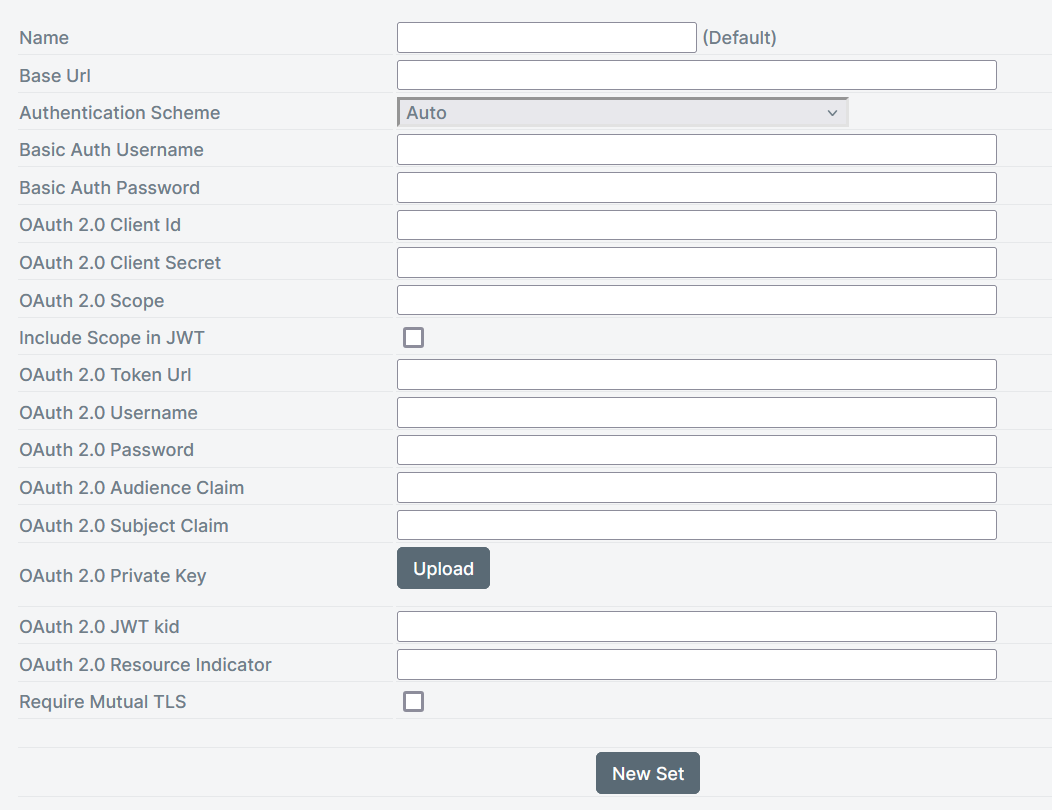Click the OAuth 2.0 Password field

click(696, 450)
